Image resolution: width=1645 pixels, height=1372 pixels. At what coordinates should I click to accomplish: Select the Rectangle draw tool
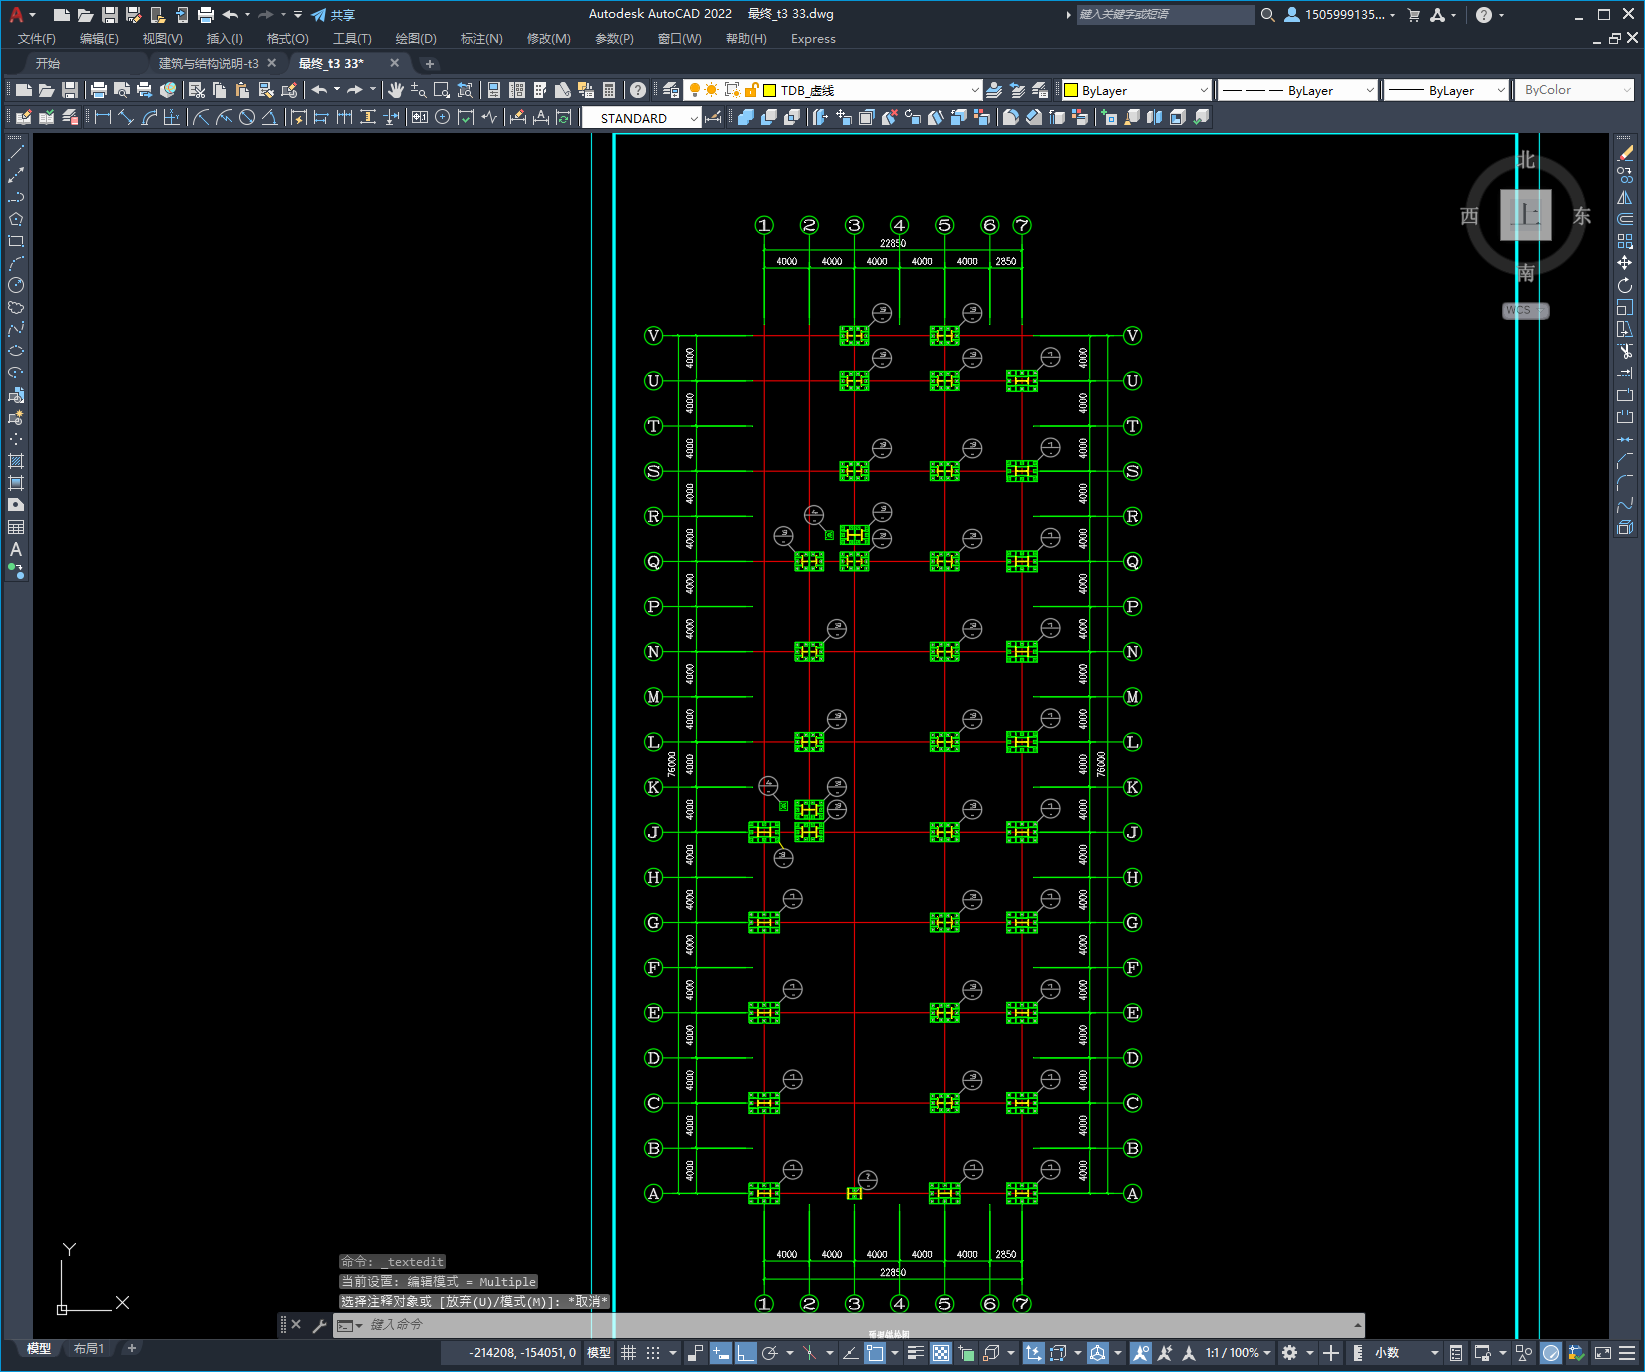point(16,241)
